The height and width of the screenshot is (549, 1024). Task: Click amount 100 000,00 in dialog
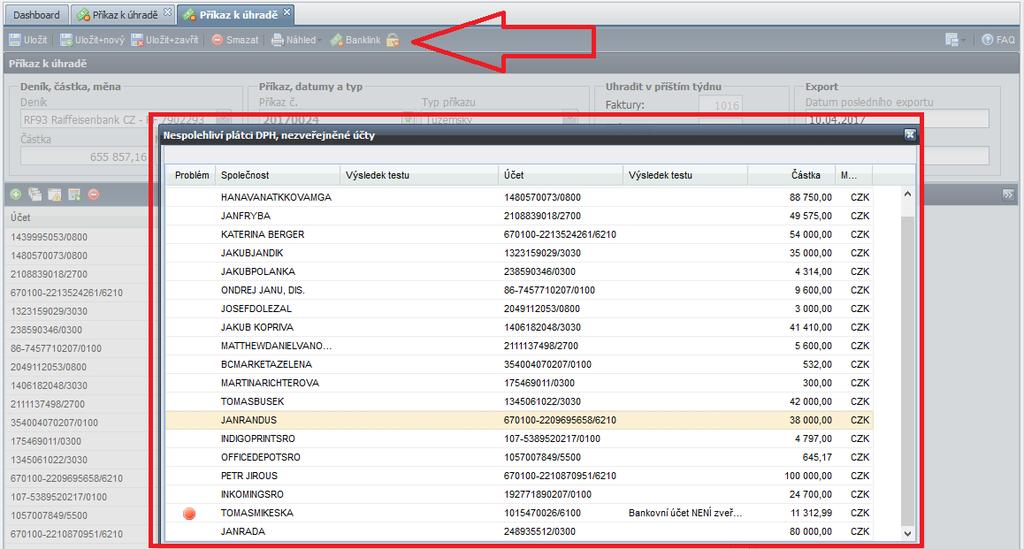click(808, 476)
